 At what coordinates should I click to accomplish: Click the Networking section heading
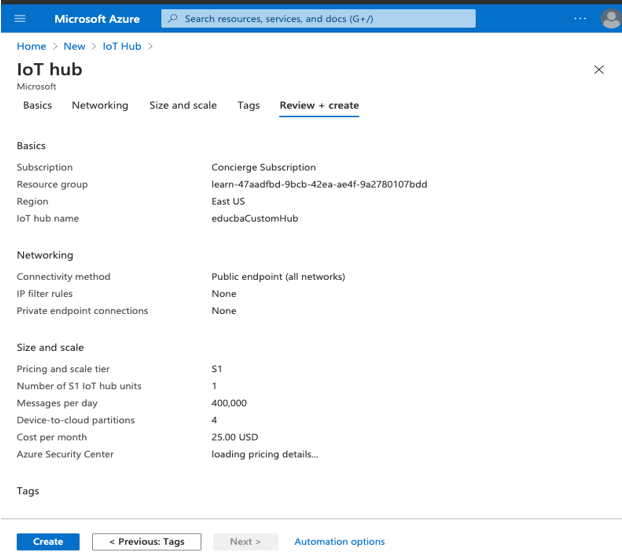45,255
